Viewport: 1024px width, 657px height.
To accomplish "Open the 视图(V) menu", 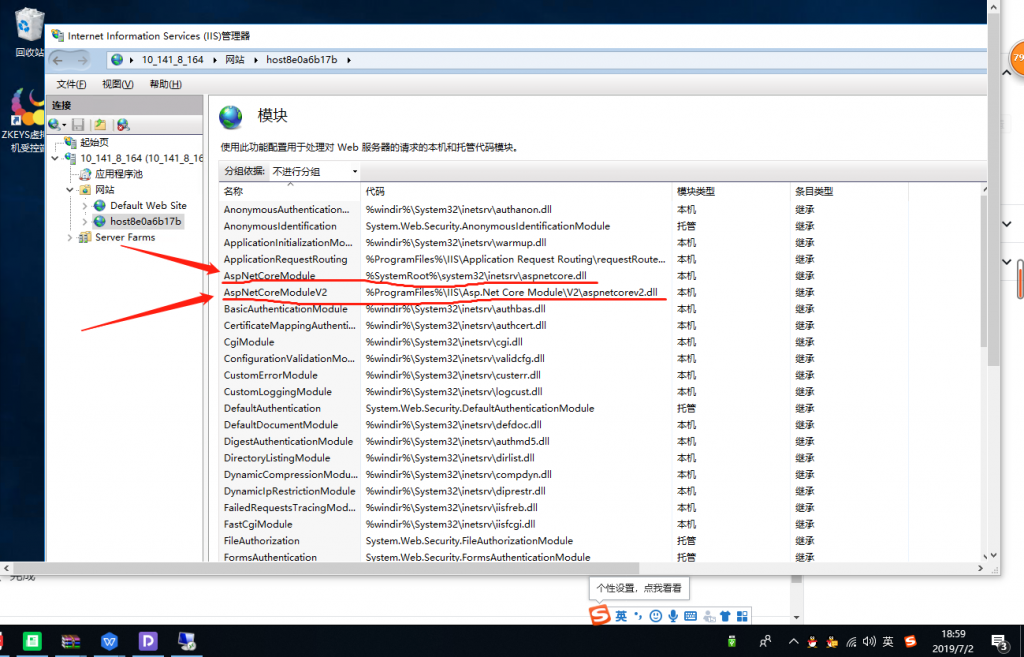I will 118,84.
